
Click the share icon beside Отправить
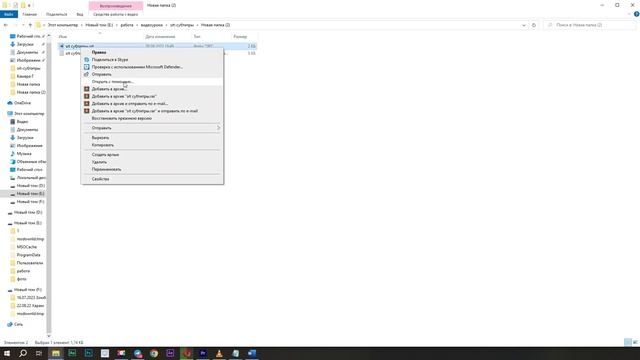(87, 74)
